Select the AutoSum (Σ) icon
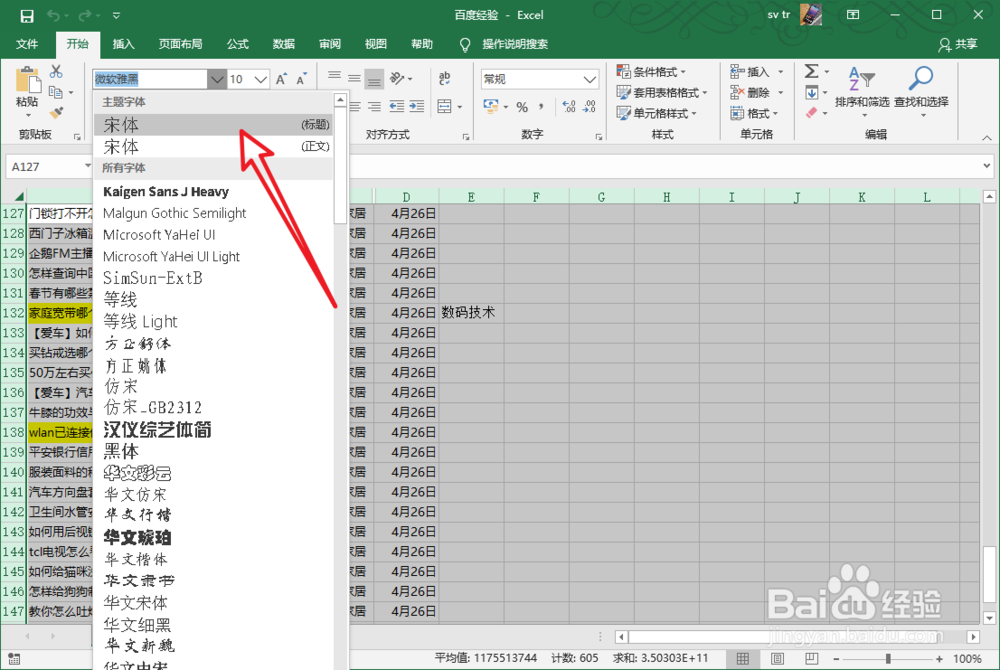Screen dimensions: 1000x670 point(812,72)
